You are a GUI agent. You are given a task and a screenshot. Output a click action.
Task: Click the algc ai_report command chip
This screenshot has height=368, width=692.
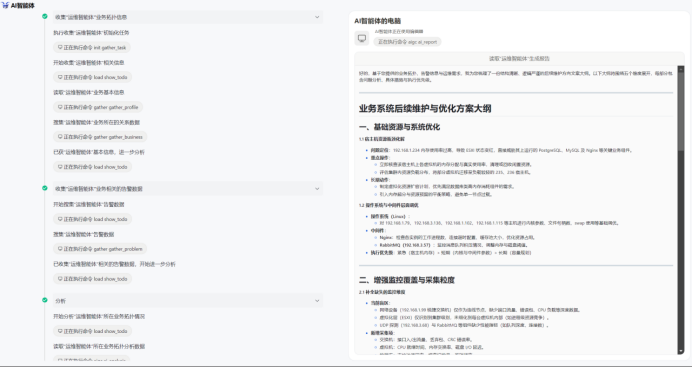click(407, 42)
